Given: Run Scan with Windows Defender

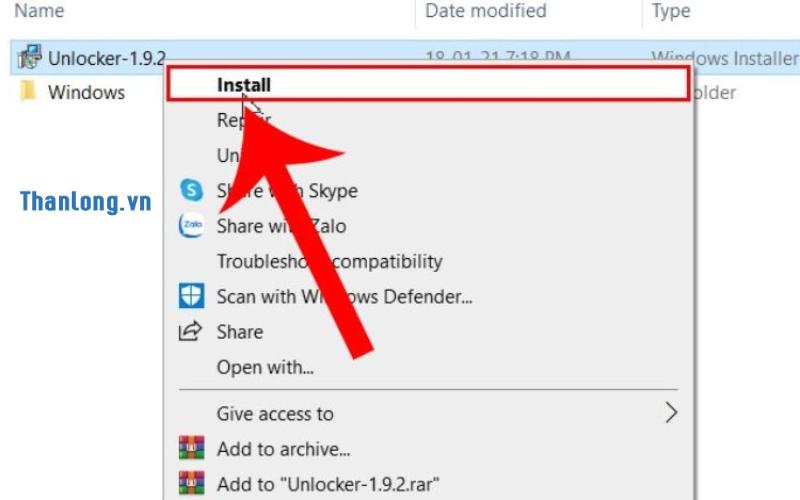Looking at the screenshot, I should click(x=344, y=296).
